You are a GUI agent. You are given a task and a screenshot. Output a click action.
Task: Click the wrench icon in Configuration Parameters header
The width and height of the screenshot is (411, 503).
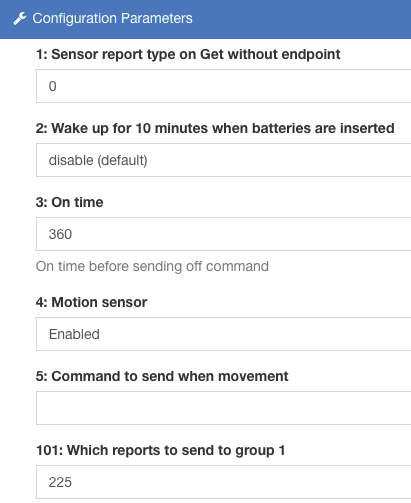[x=20, y=19]
